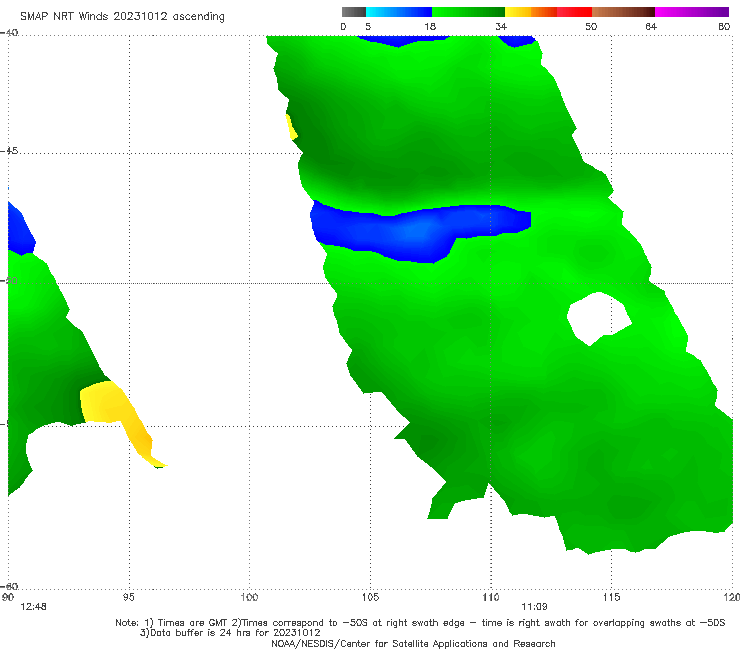Image resolution: width=740 pixels, height=650 pixels.
Task: Click the longitude label 115
Action: click(x=612, y=597)
